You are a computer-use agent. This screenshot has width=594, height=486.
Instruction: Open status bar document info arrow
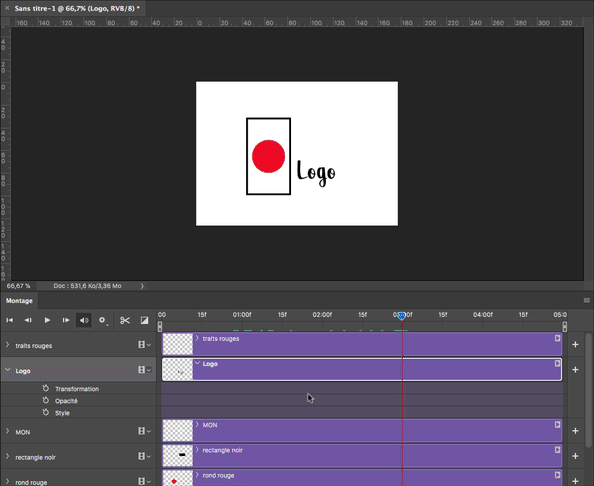point(142,286)
